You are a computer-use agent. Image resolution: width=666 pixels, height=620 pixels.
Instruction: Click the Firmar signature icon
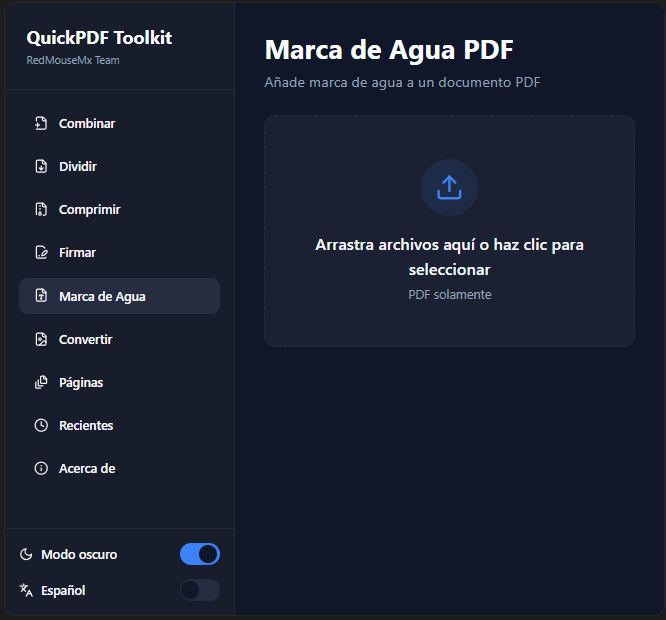tap(41, 253)
